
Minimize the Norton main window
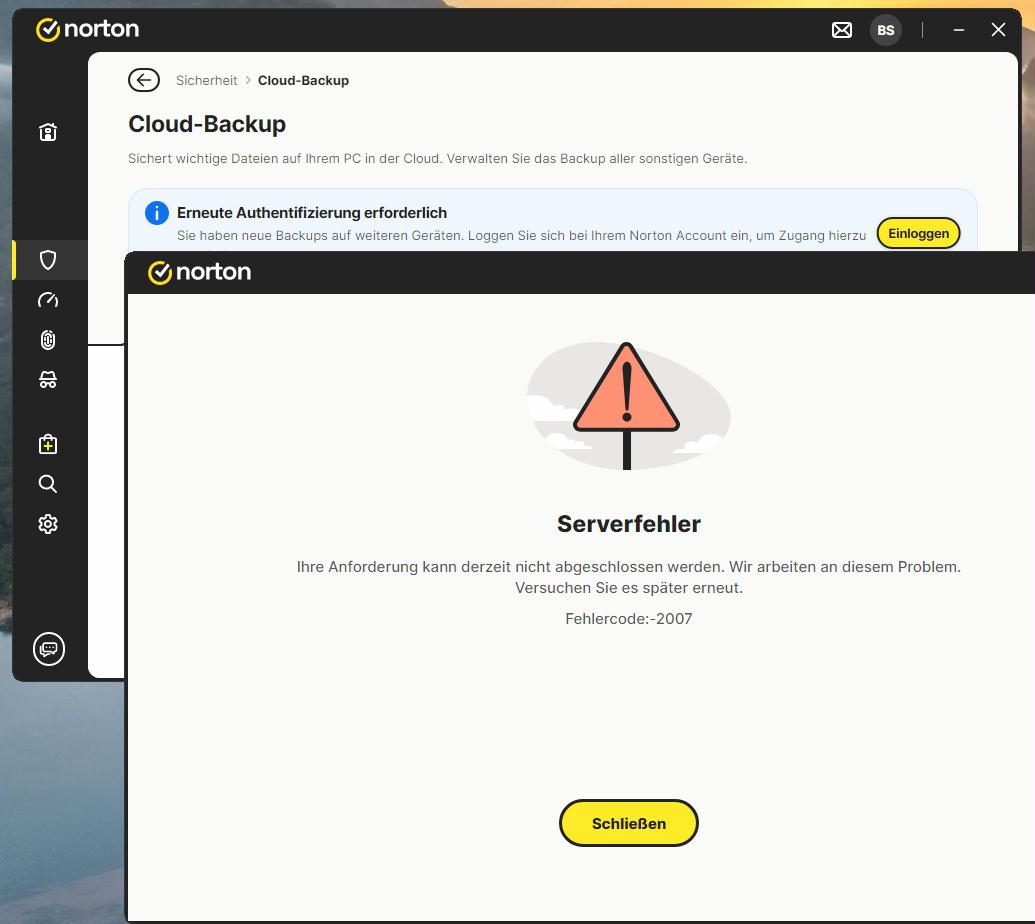tap(959, 30)
